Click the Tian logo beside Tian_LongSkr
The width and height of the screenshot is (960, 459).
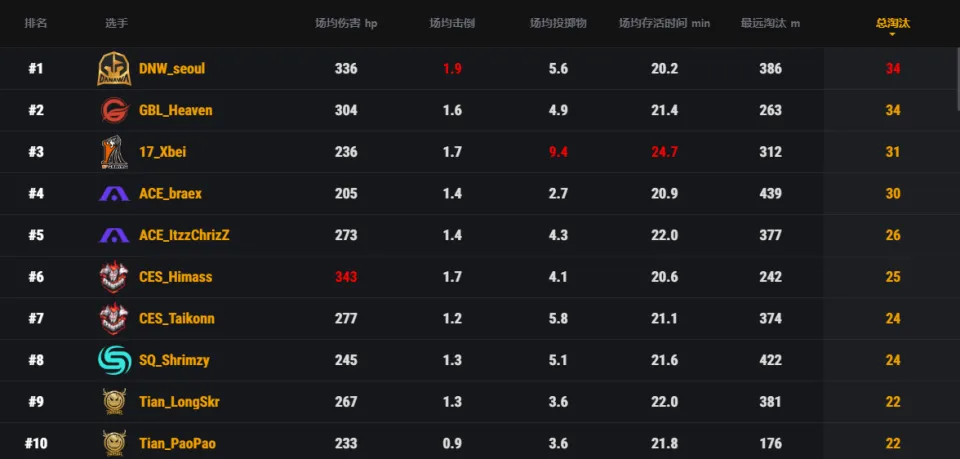point(114,402)
